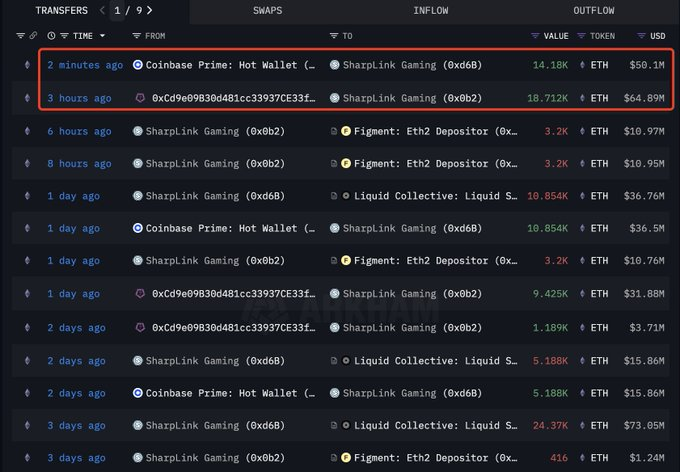680x472 pixels.
Task: Click the 24.37K value cell
Action: pos(550,426)
